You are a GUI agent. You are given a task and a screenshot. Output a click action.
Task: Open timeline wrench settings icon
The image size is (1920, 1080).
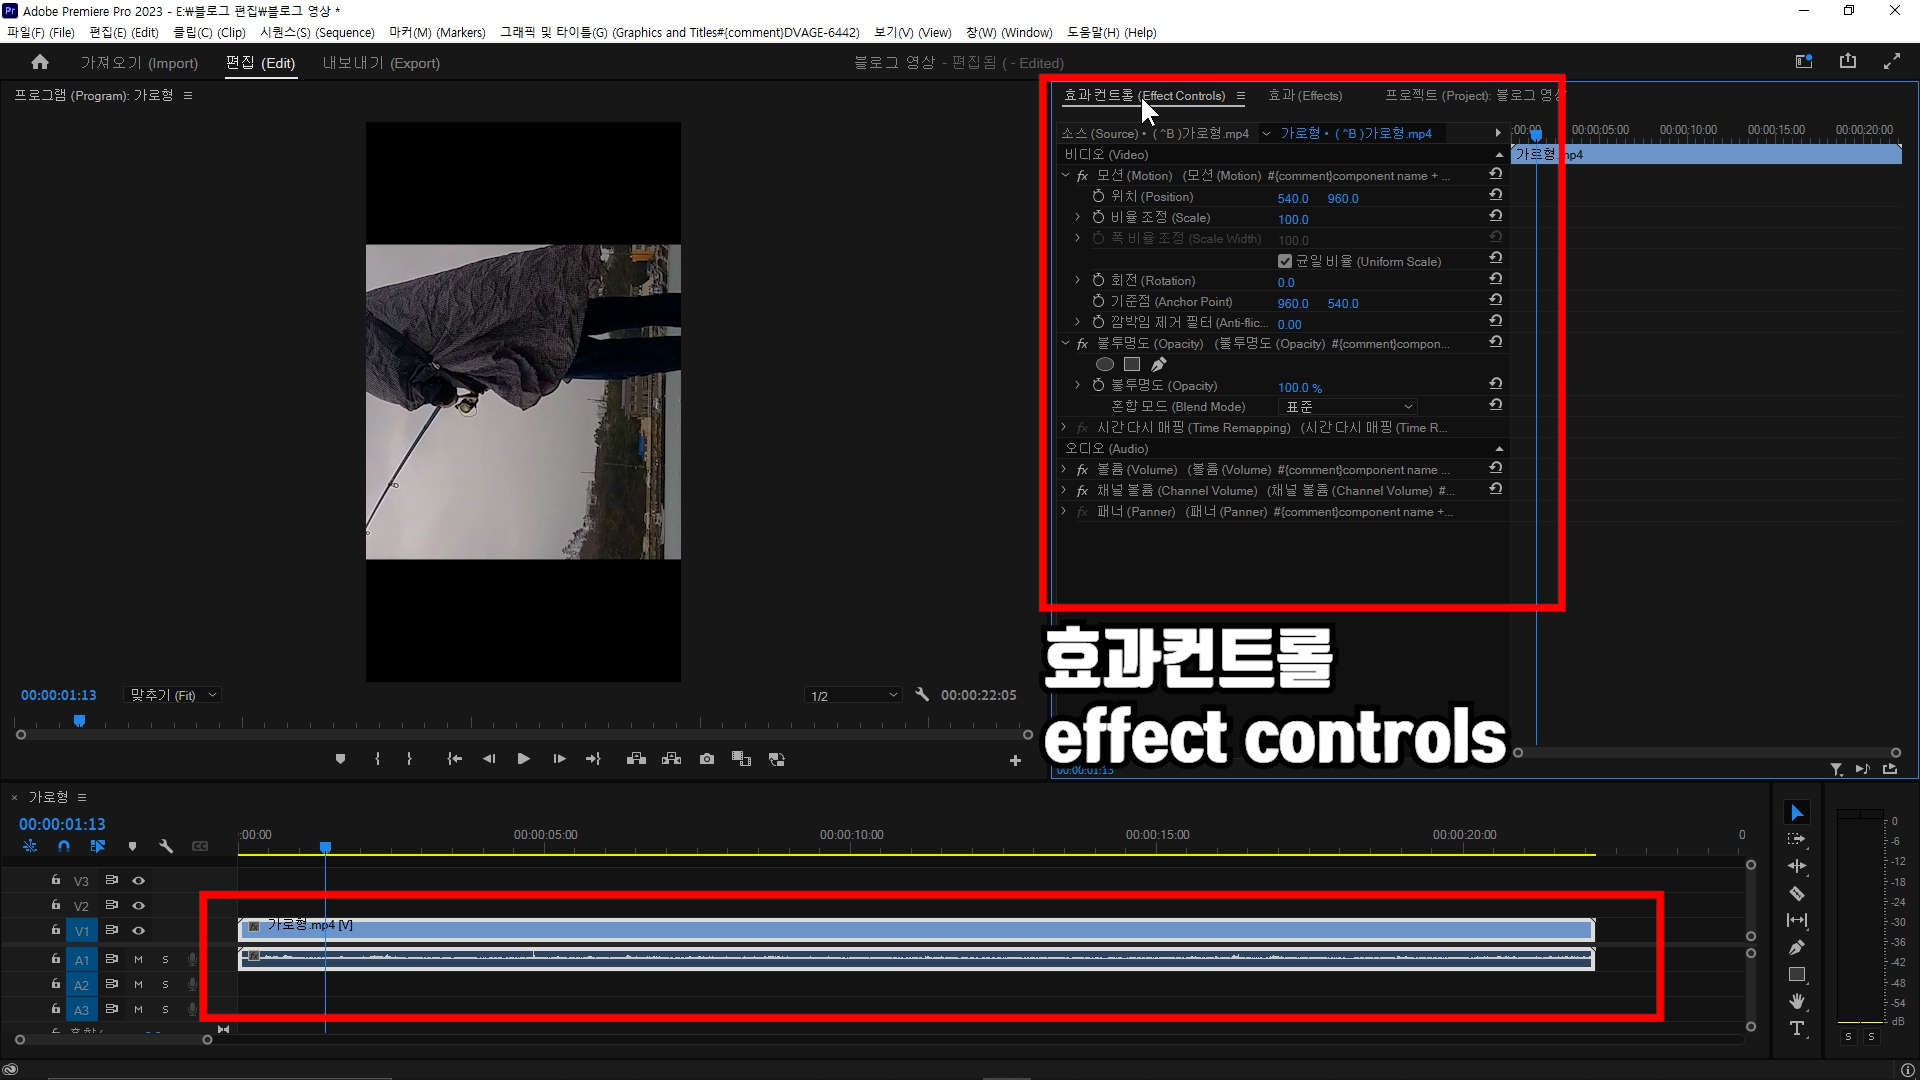(x=166, y=846)
